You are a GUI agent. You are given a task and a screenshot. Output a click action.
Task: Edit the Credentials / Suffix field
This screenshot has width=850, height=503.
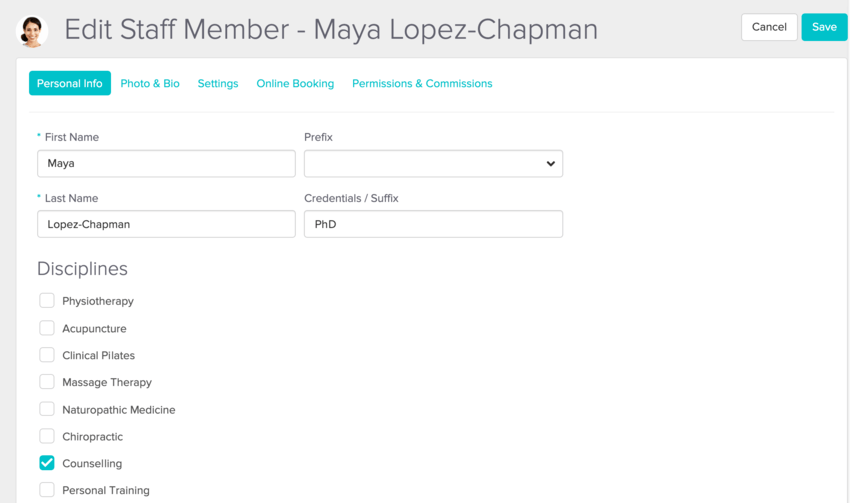click(x=433, y=224)
